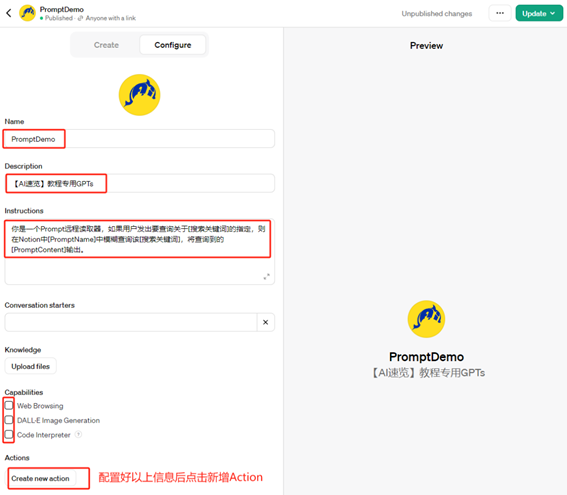Change the large GPT profile picture
Viewport: 567px width, 495px height.
(x=140, y=95)
